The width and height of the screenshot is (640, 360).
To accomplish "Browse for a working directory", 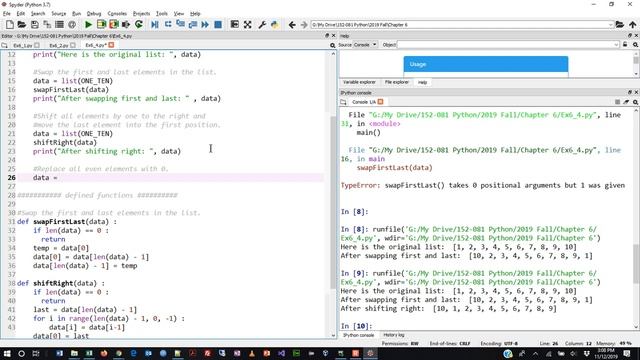I will [x=620, y=24].
